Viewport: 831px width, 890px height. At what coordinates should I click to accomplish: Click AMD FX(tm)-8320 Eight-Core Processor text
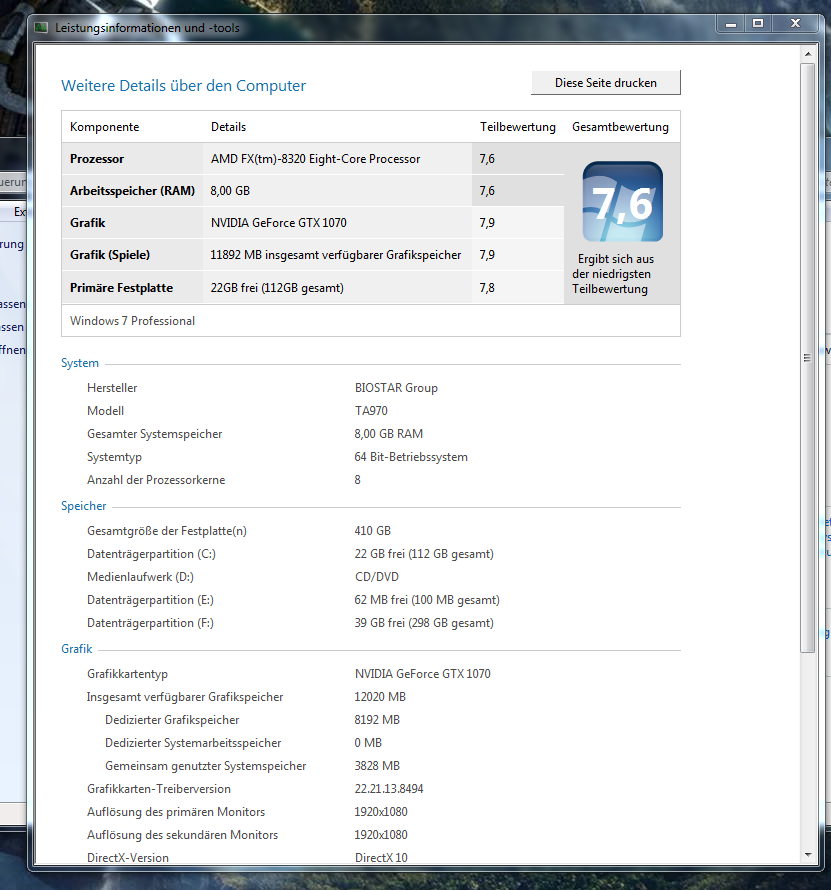coord(316,159)
